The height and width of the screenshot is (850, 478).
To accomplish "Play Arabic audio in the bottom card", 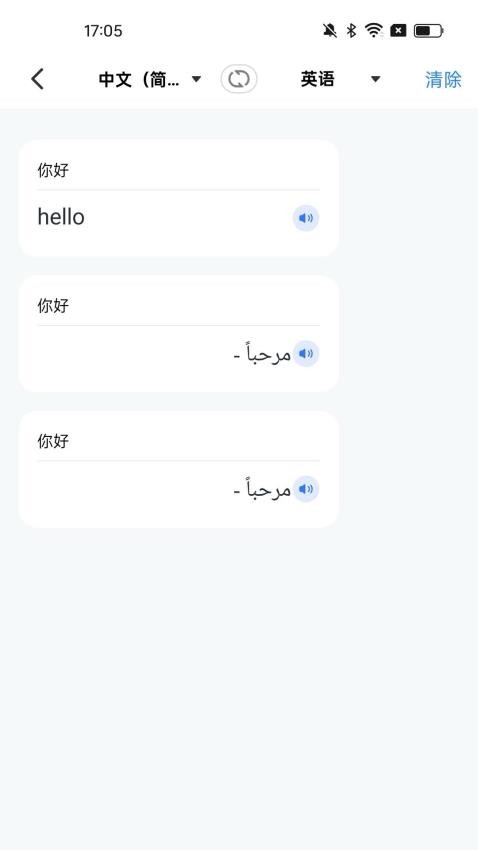I will pyautogui.click(x=306, y=489).
